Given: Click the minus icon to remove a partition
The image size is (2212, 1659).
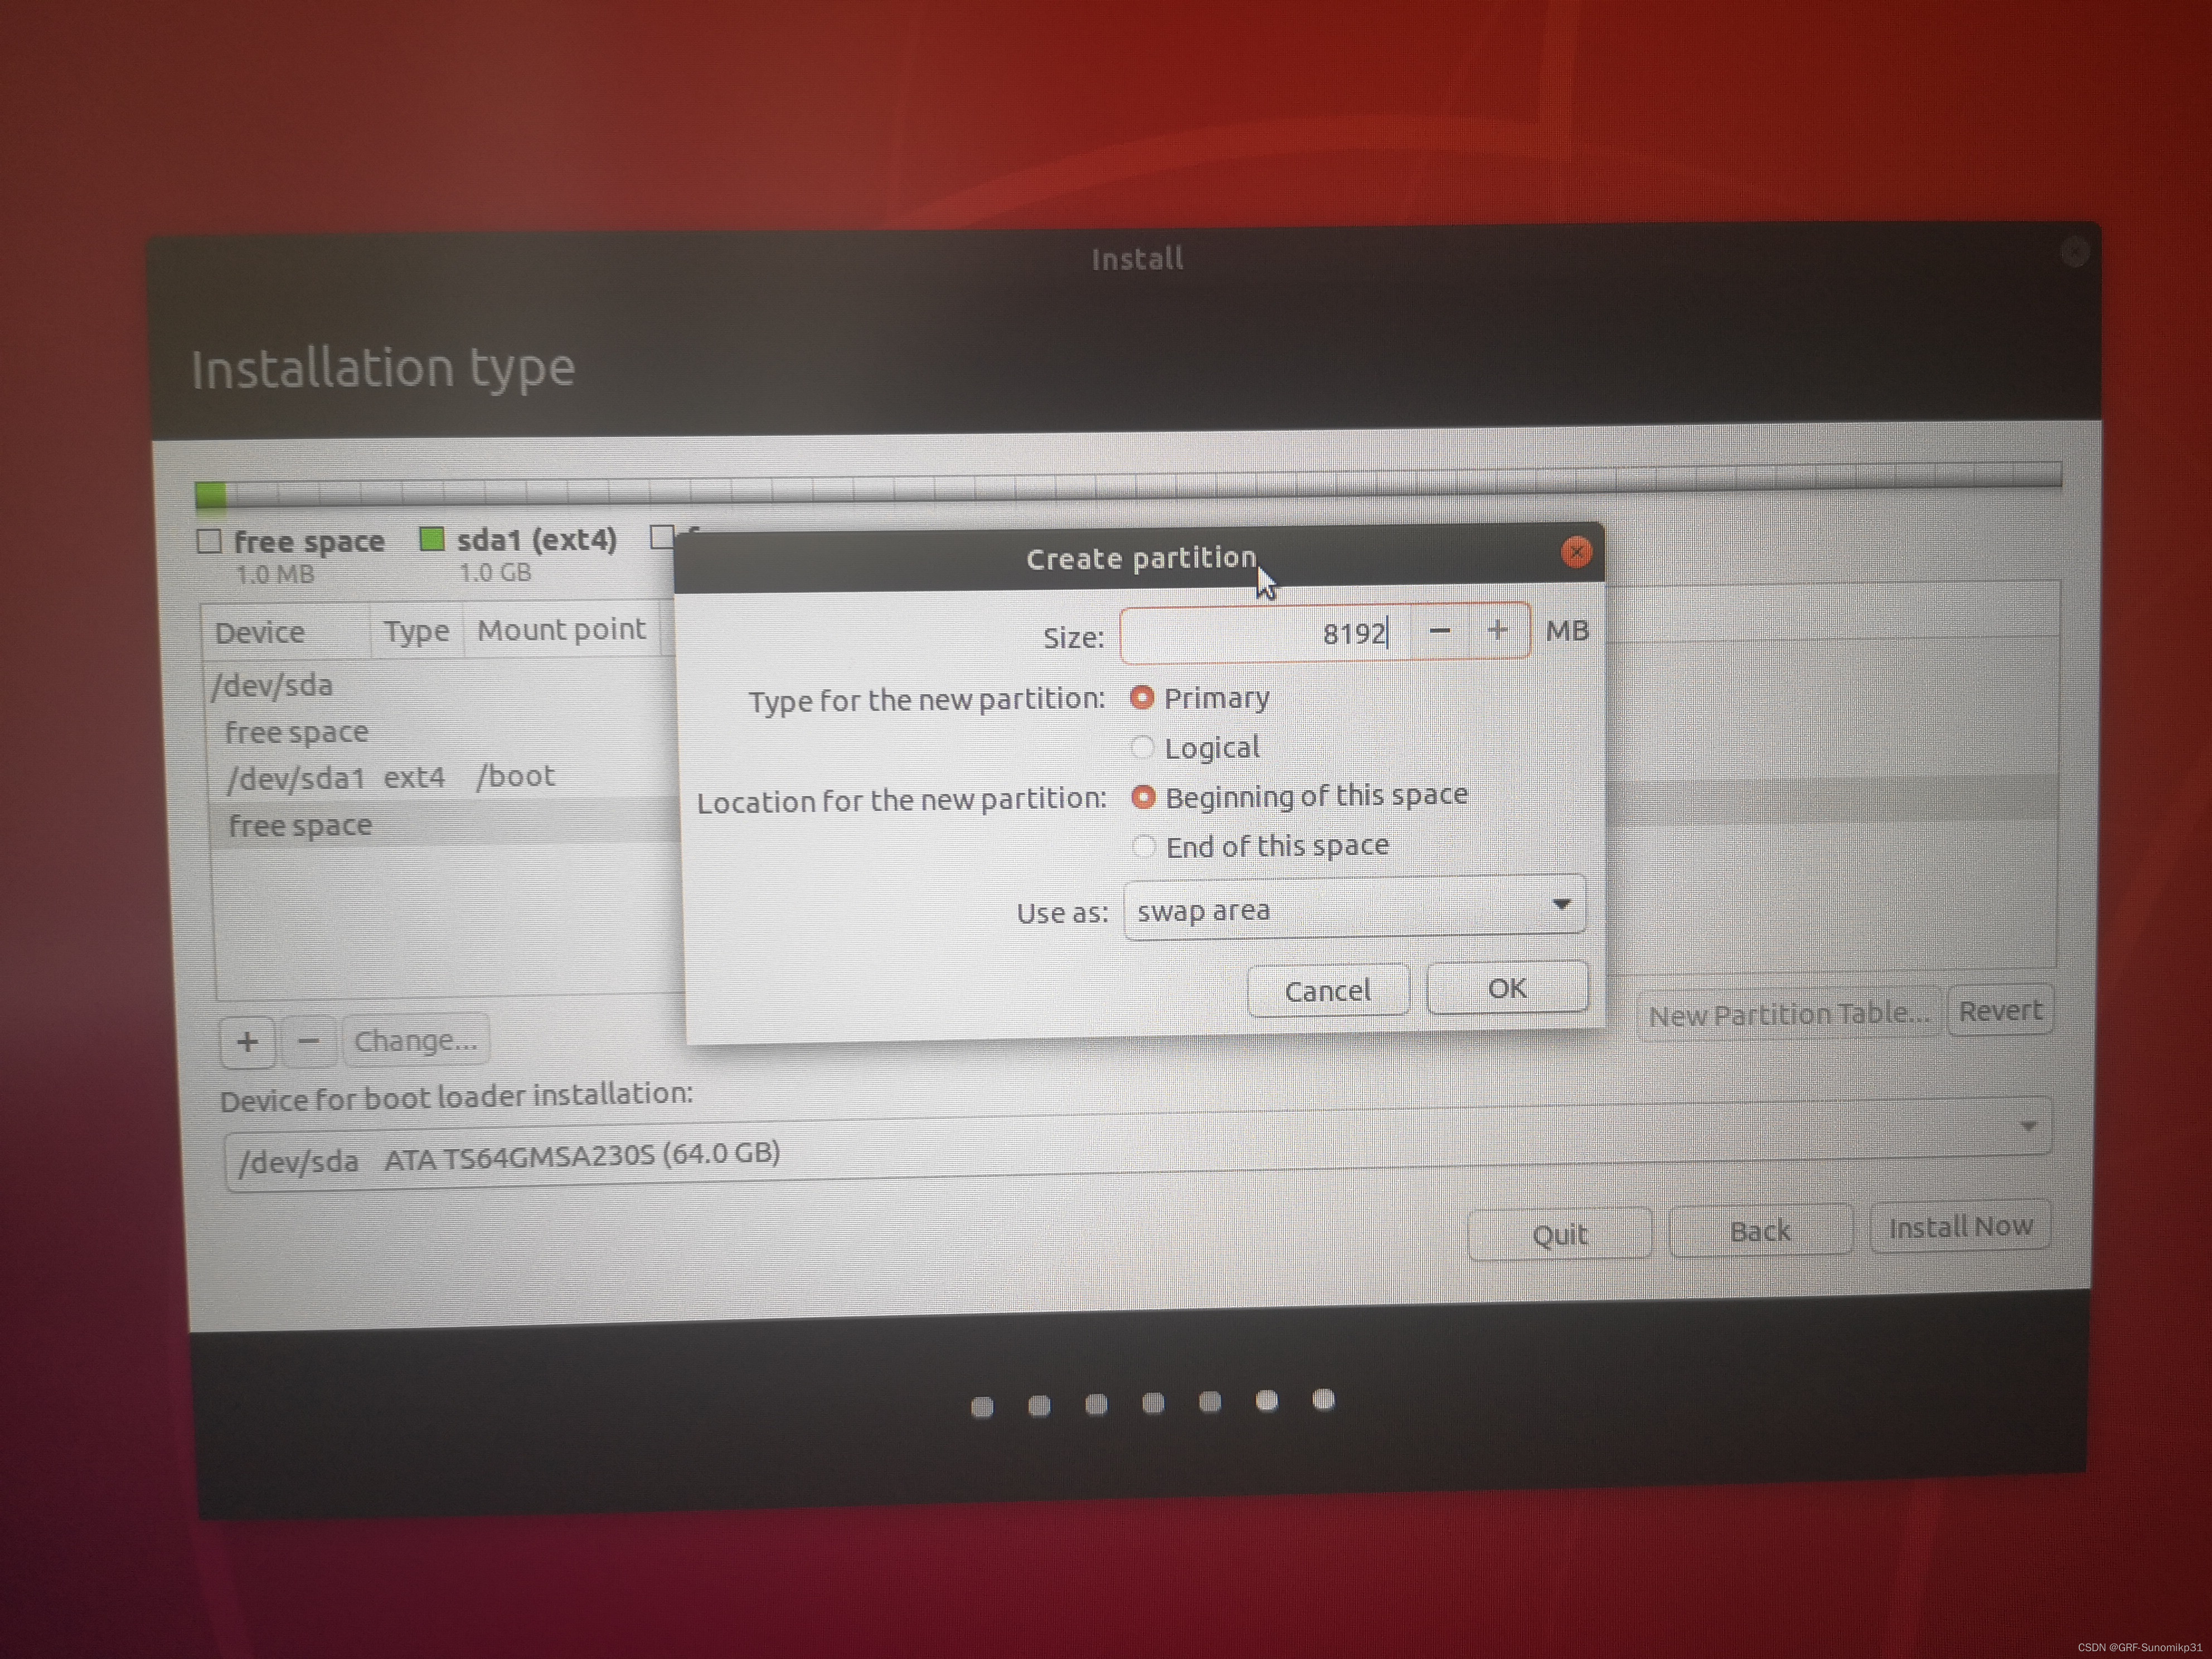Looking at the screenshot, I should [309, 1041].
